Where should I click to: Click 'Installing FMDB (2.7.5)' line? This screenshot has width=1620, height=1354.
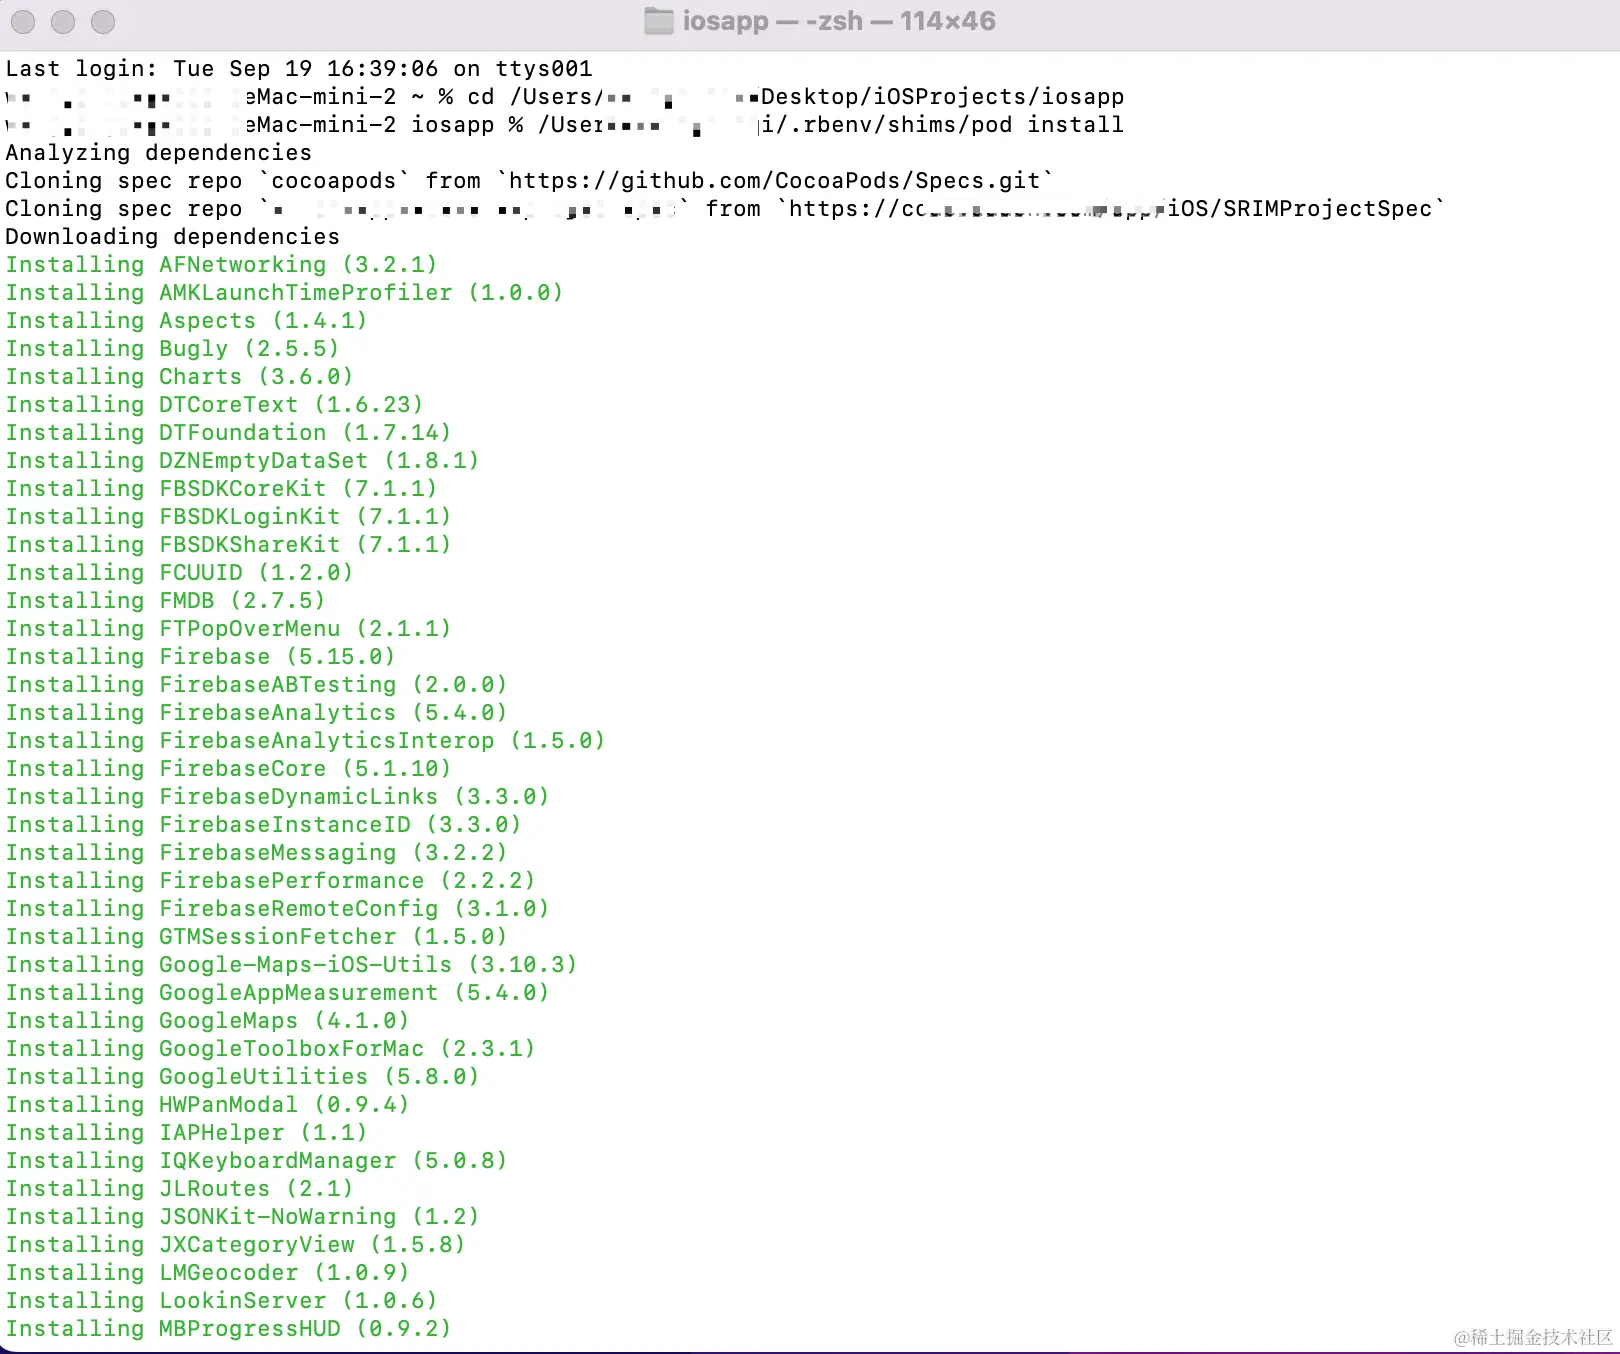point(166,601)
